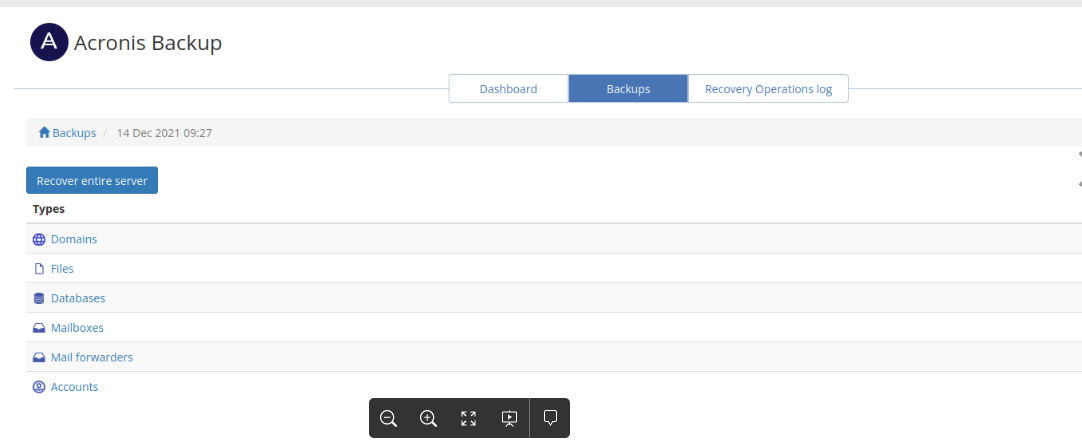Open the Mailboxes backup type link
Screen dimensions: 1082x448
77,328
